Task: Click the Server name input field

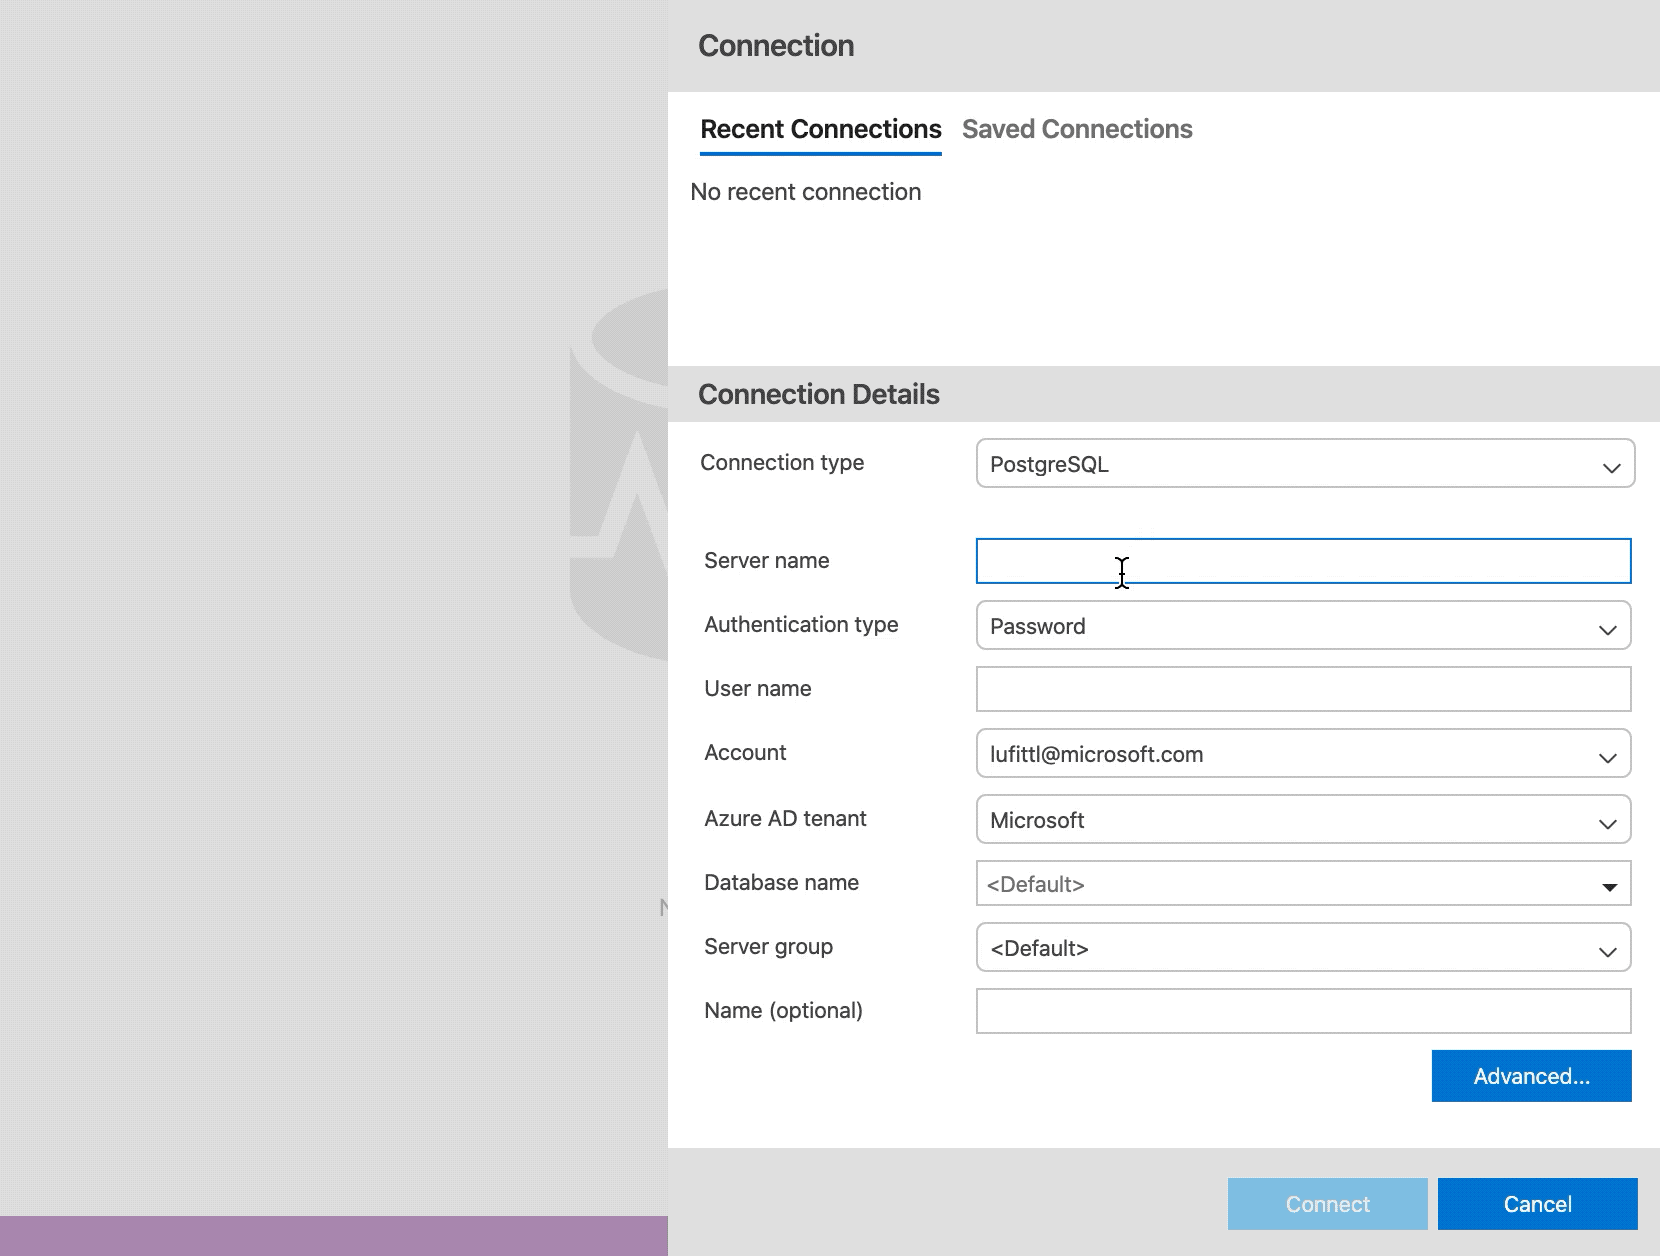Action: tap(1300, 562)
